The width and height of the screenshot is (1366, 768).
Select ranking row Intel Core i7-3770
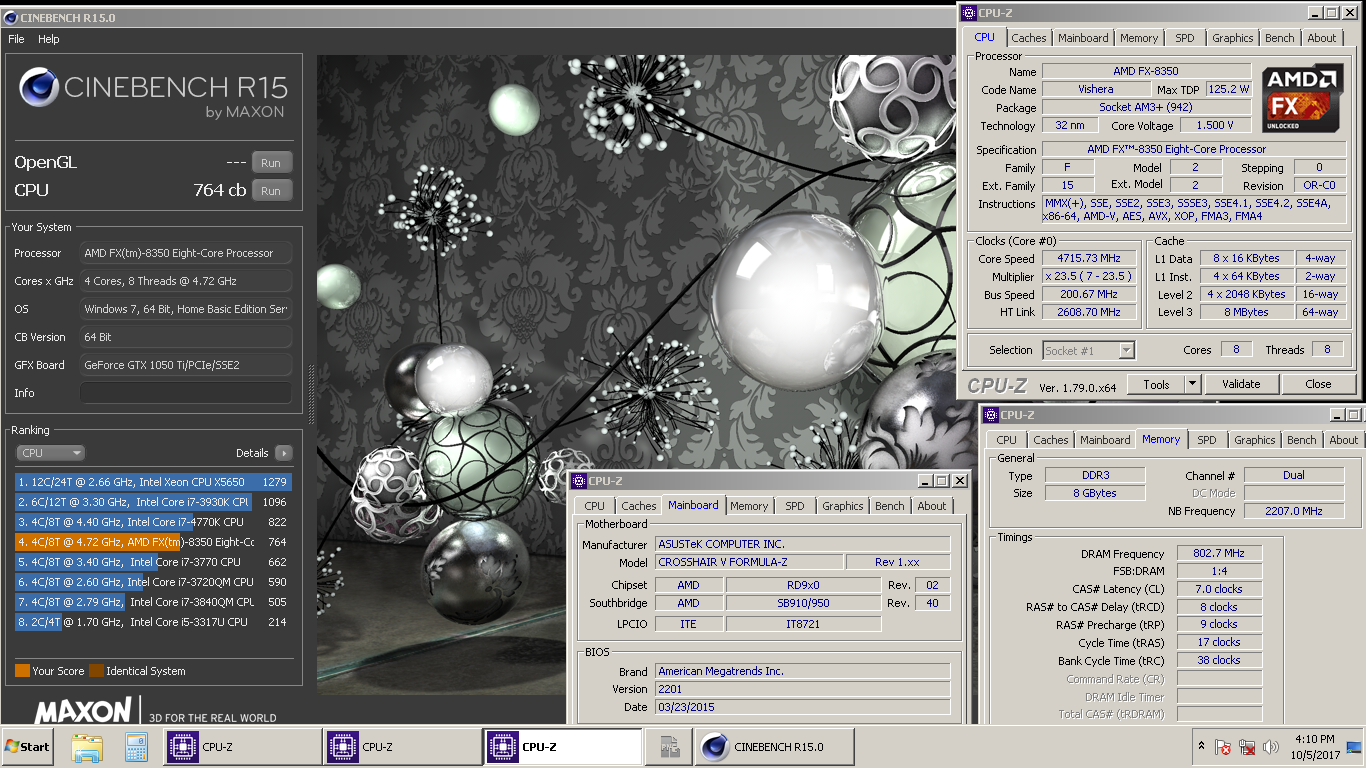(x=154, y=562)
